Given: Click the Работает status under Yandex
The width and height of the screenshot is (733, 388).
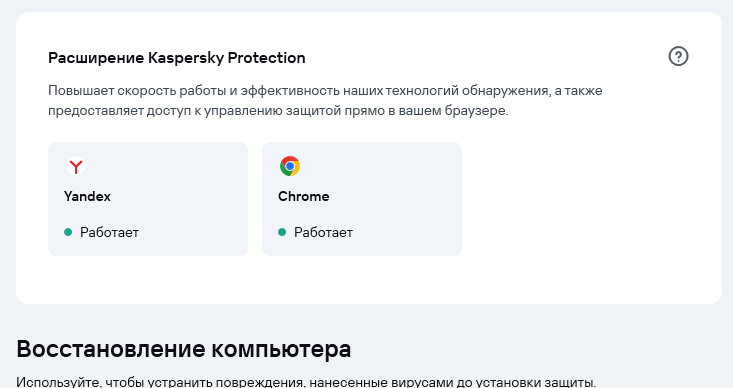Looking at the screenshot, I should click(x=109, y=232).
